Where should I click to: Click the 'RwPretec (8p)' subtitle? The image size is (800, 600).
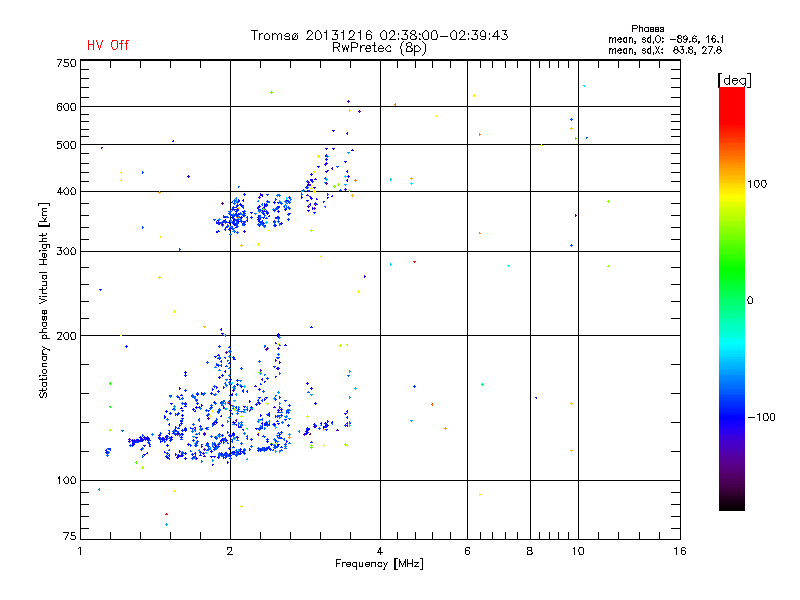(x=379, y=48)
